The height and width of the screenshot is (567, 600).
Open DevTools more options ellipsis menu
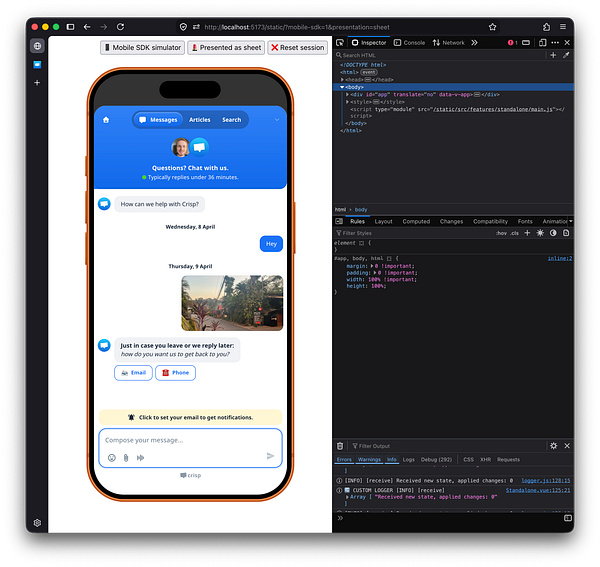click(555, 42)
